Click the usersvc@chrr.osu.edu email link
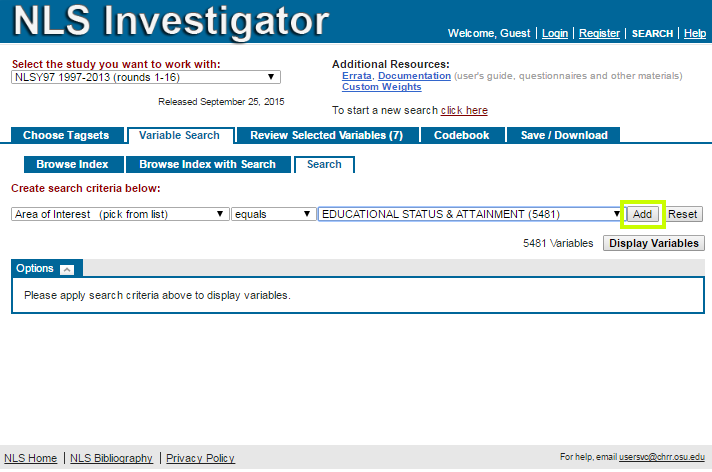Screen dimensions: 712x472 [662, 457]
